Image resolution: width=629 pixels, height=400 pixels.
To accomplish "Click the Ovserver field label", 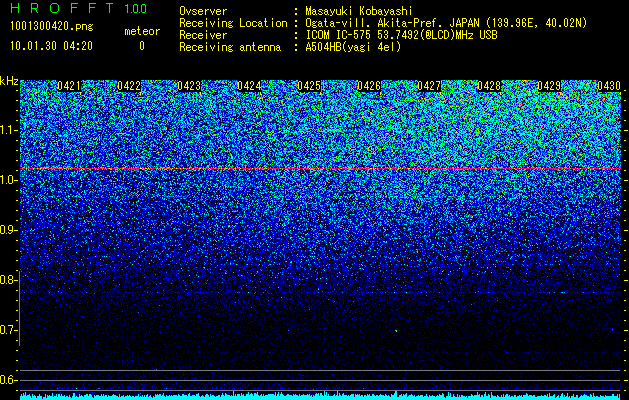I will [203, 11].
